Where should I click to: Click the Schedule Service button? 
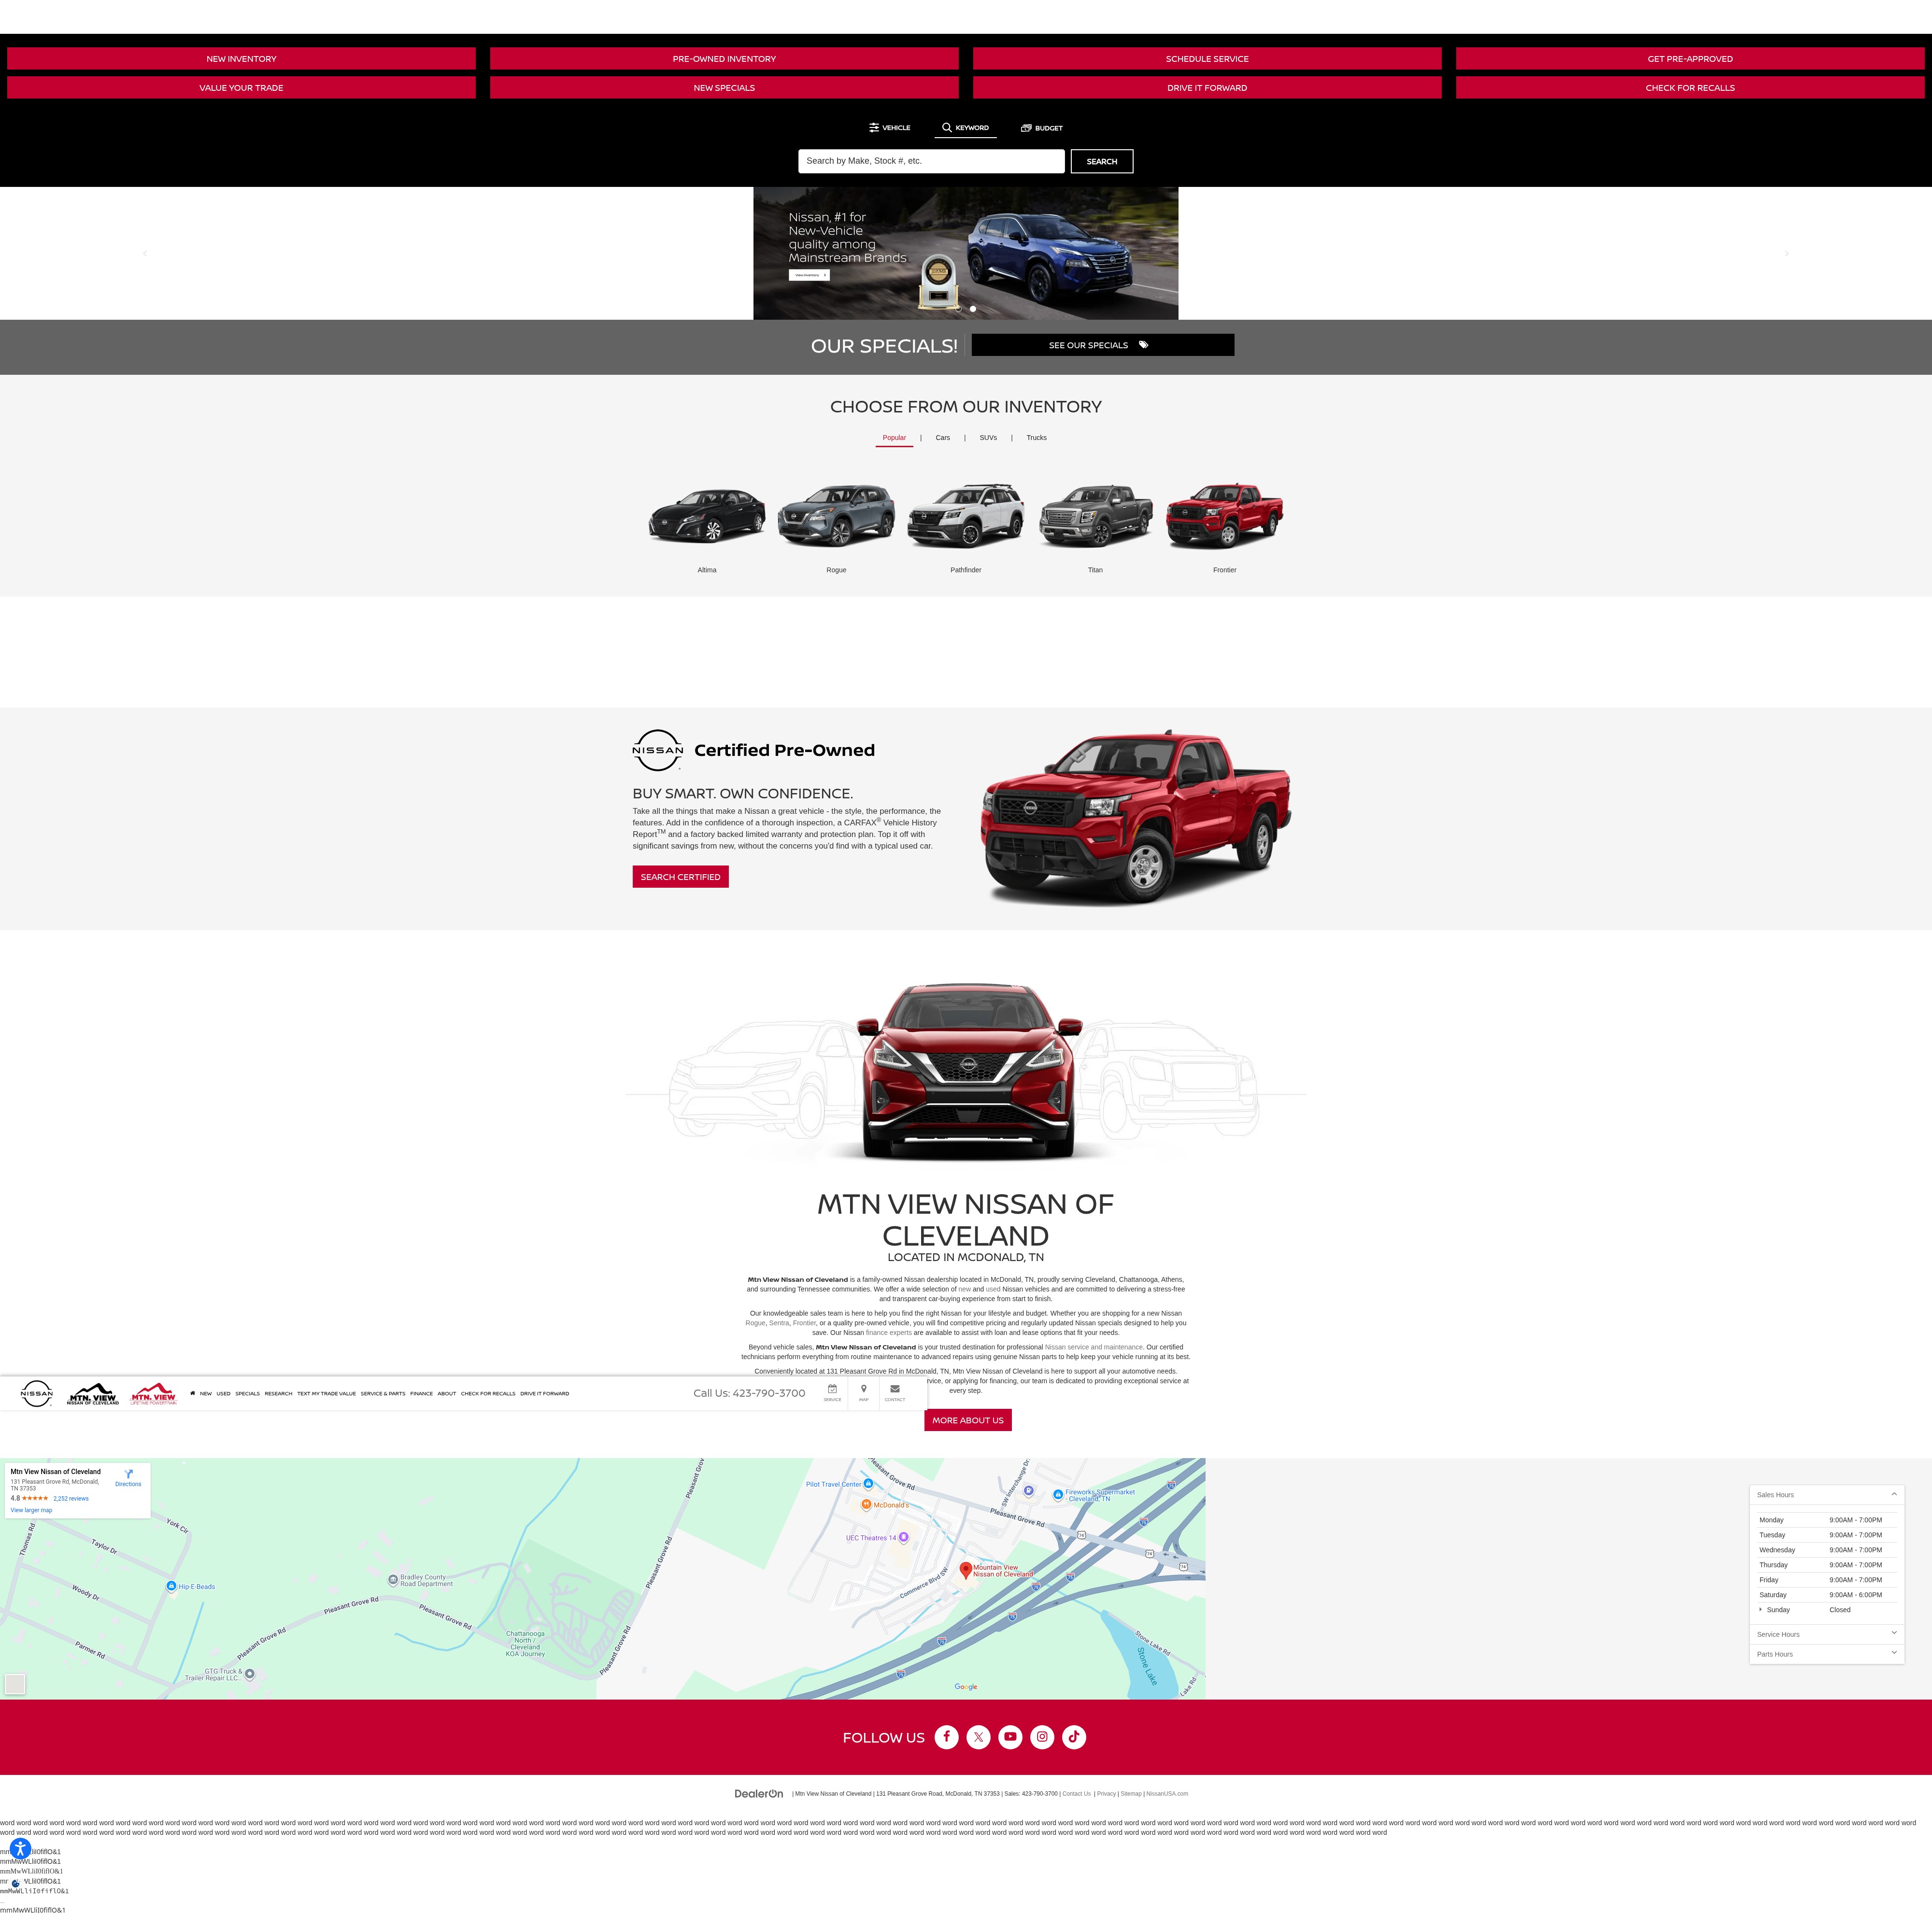(x=1207, y=59)
